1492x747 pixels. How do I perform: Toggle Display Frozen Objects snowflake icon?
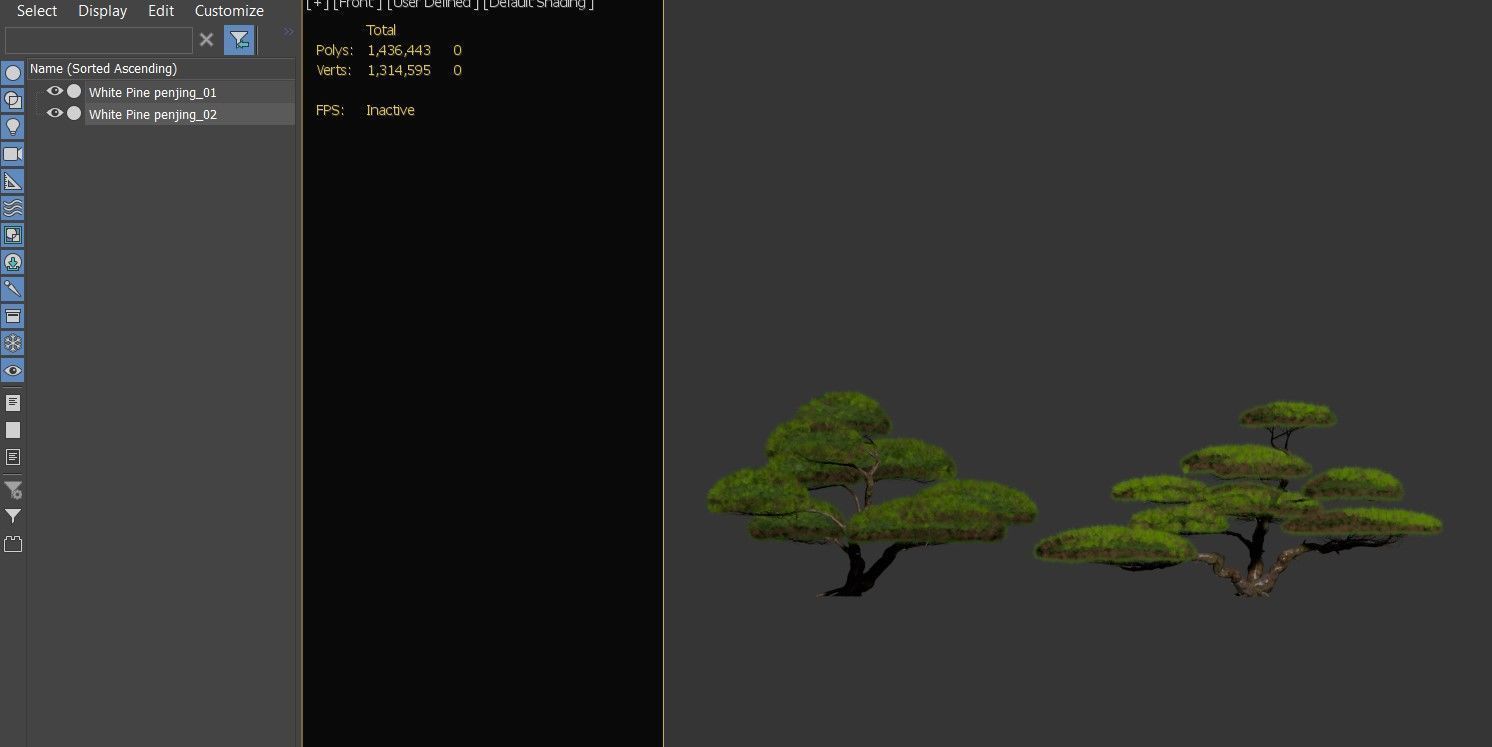click(x=13, y=343)
